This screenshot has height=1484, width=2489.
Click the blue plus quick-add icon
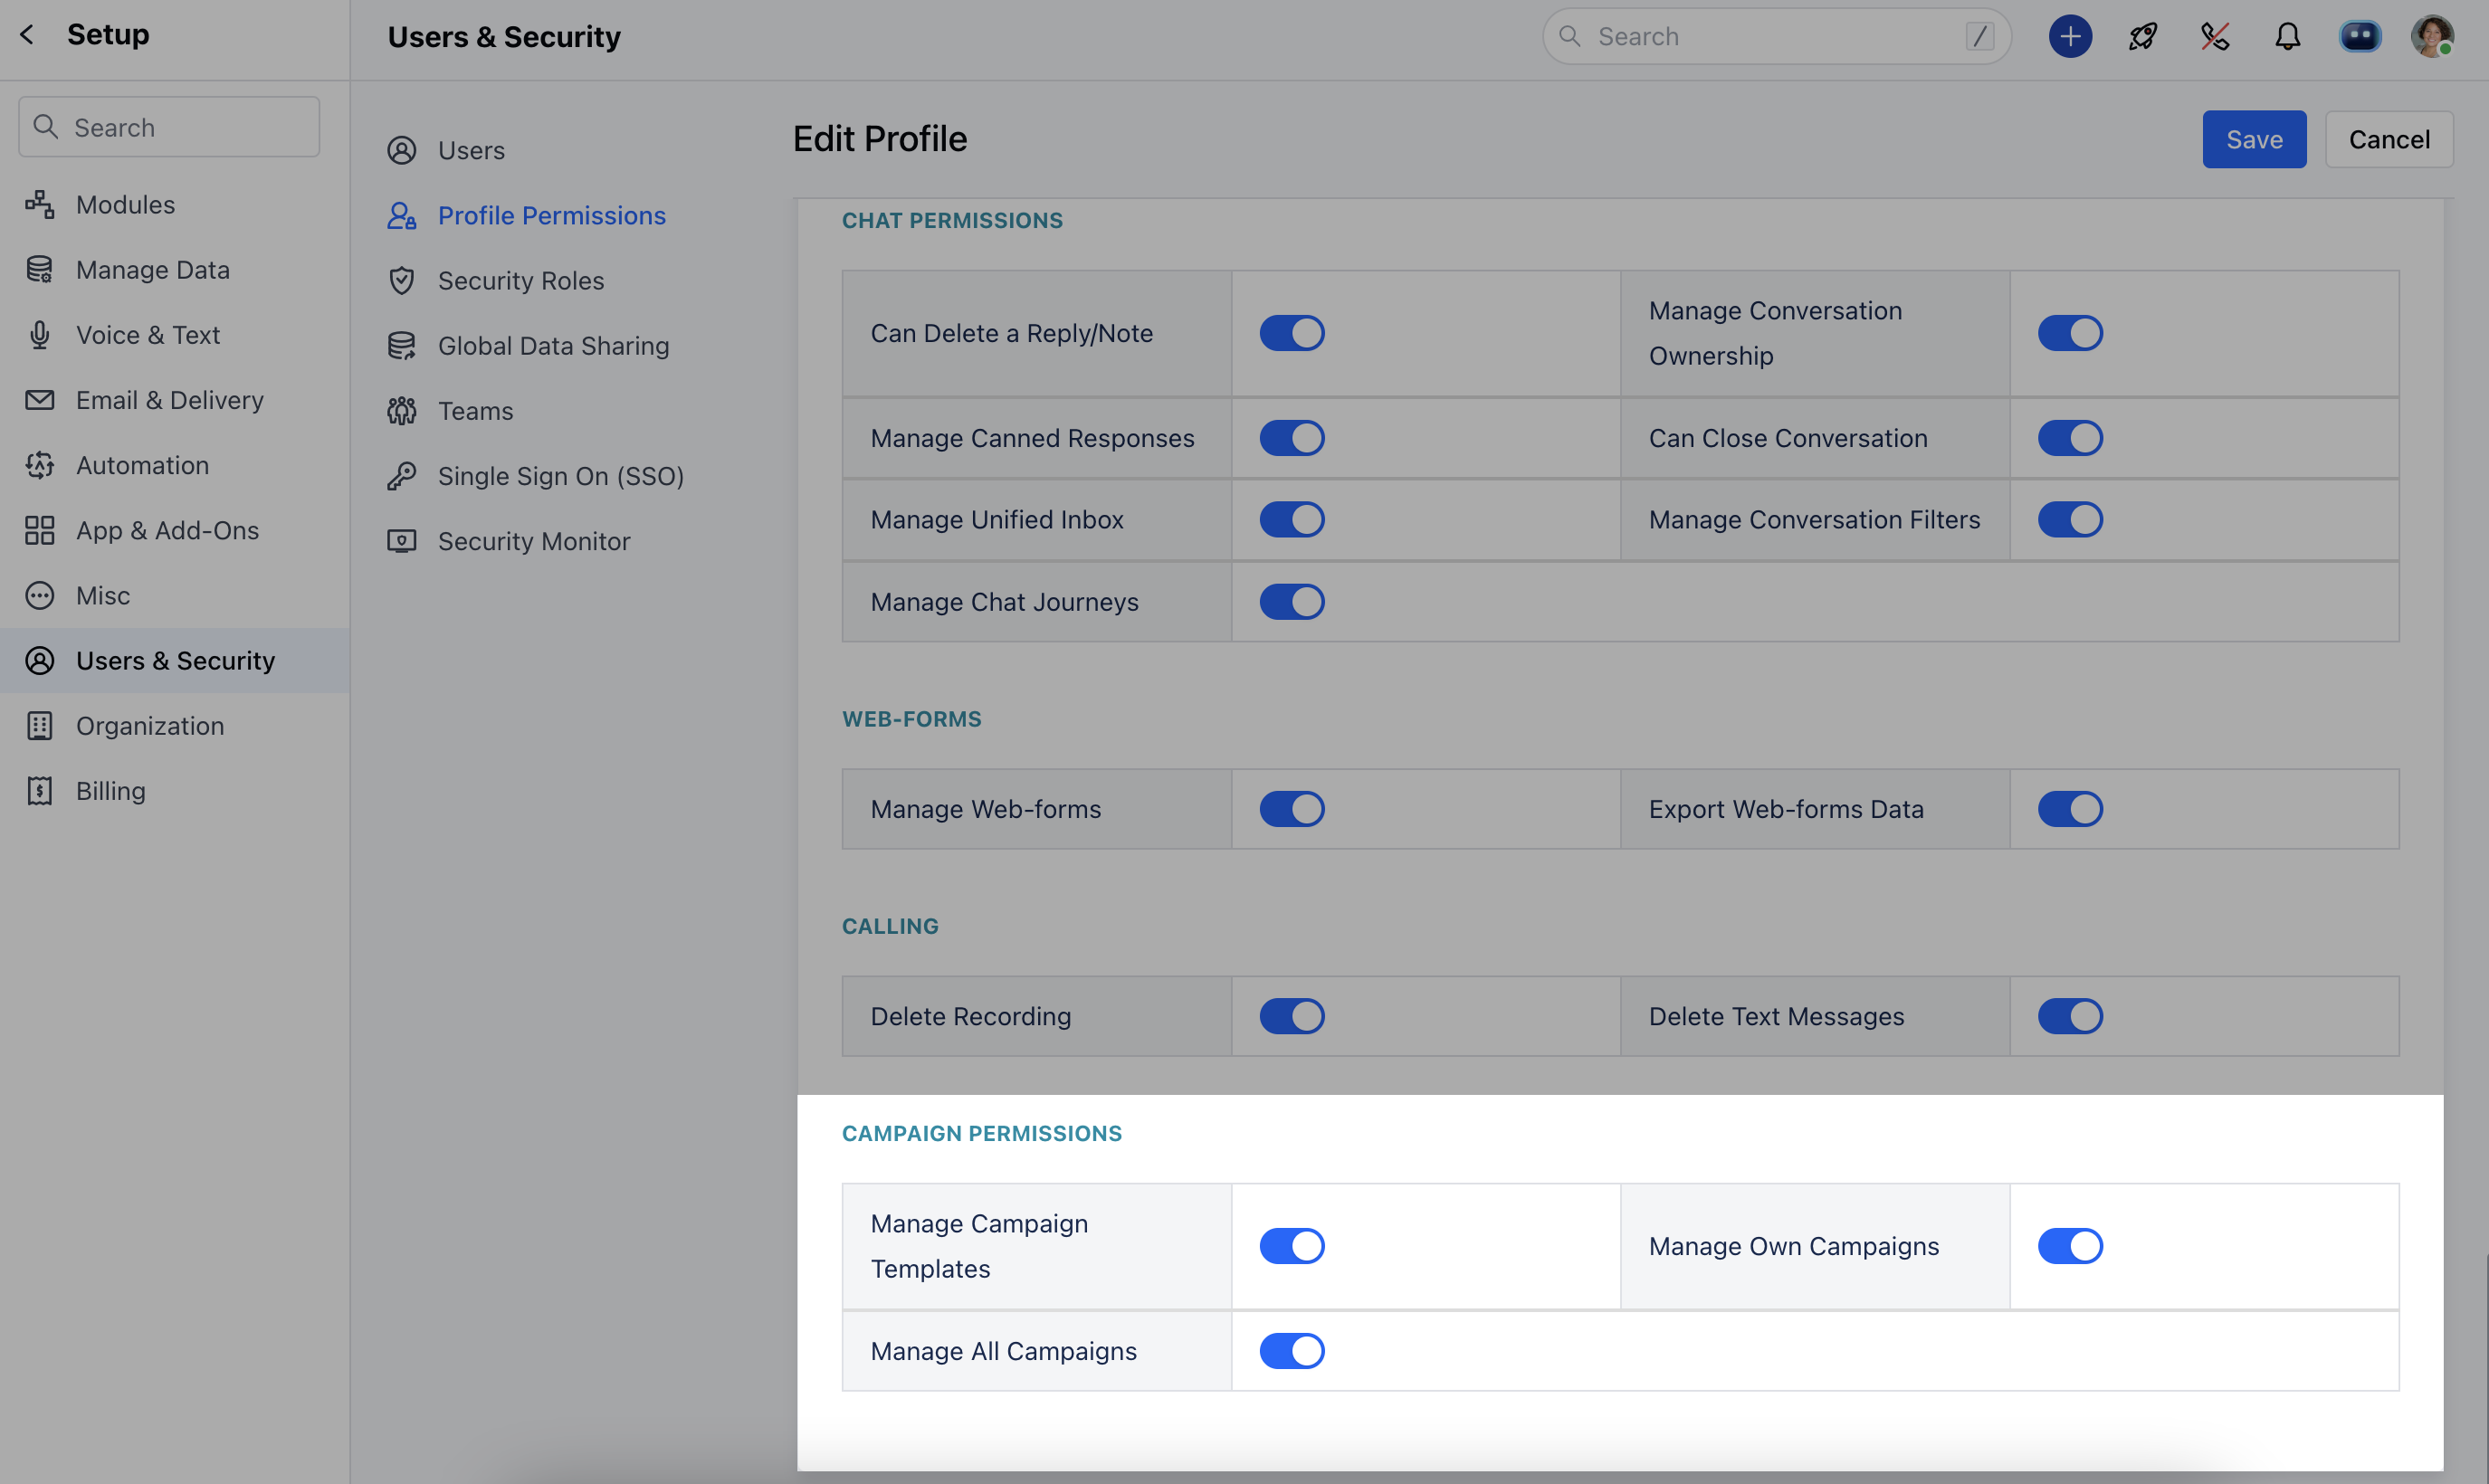pos(2069,37)
